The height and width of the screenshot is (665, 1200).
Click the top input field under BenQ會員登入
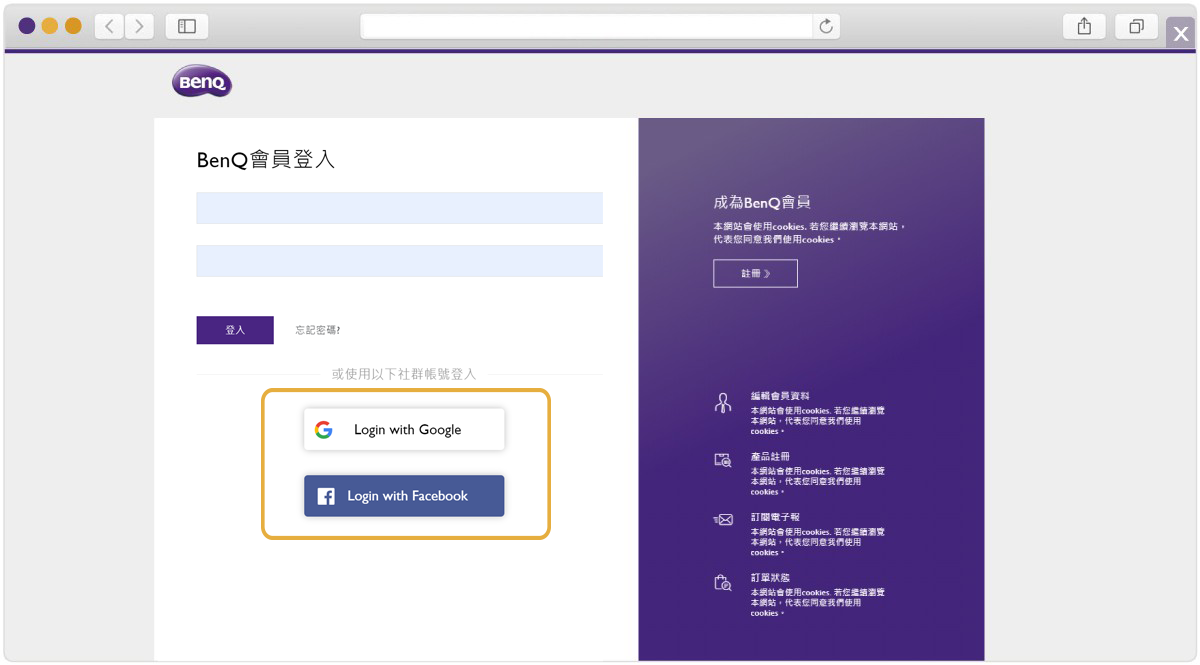(x=399, y=208)
